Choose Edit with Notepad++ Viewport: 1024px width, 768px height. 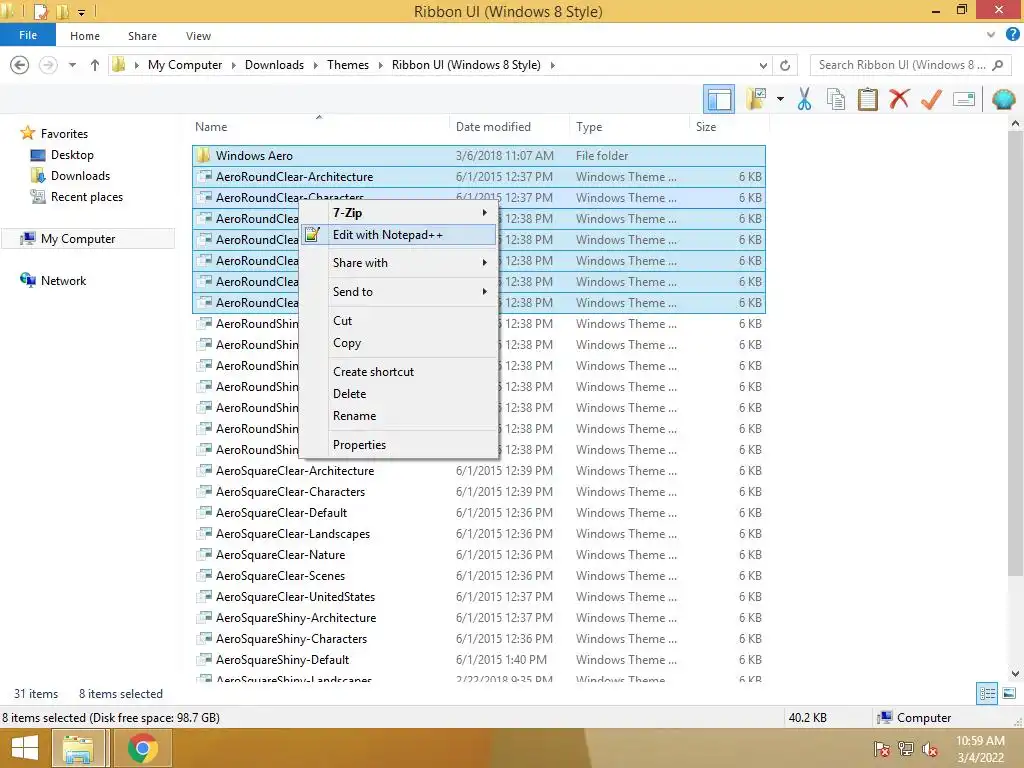(399, 234)
